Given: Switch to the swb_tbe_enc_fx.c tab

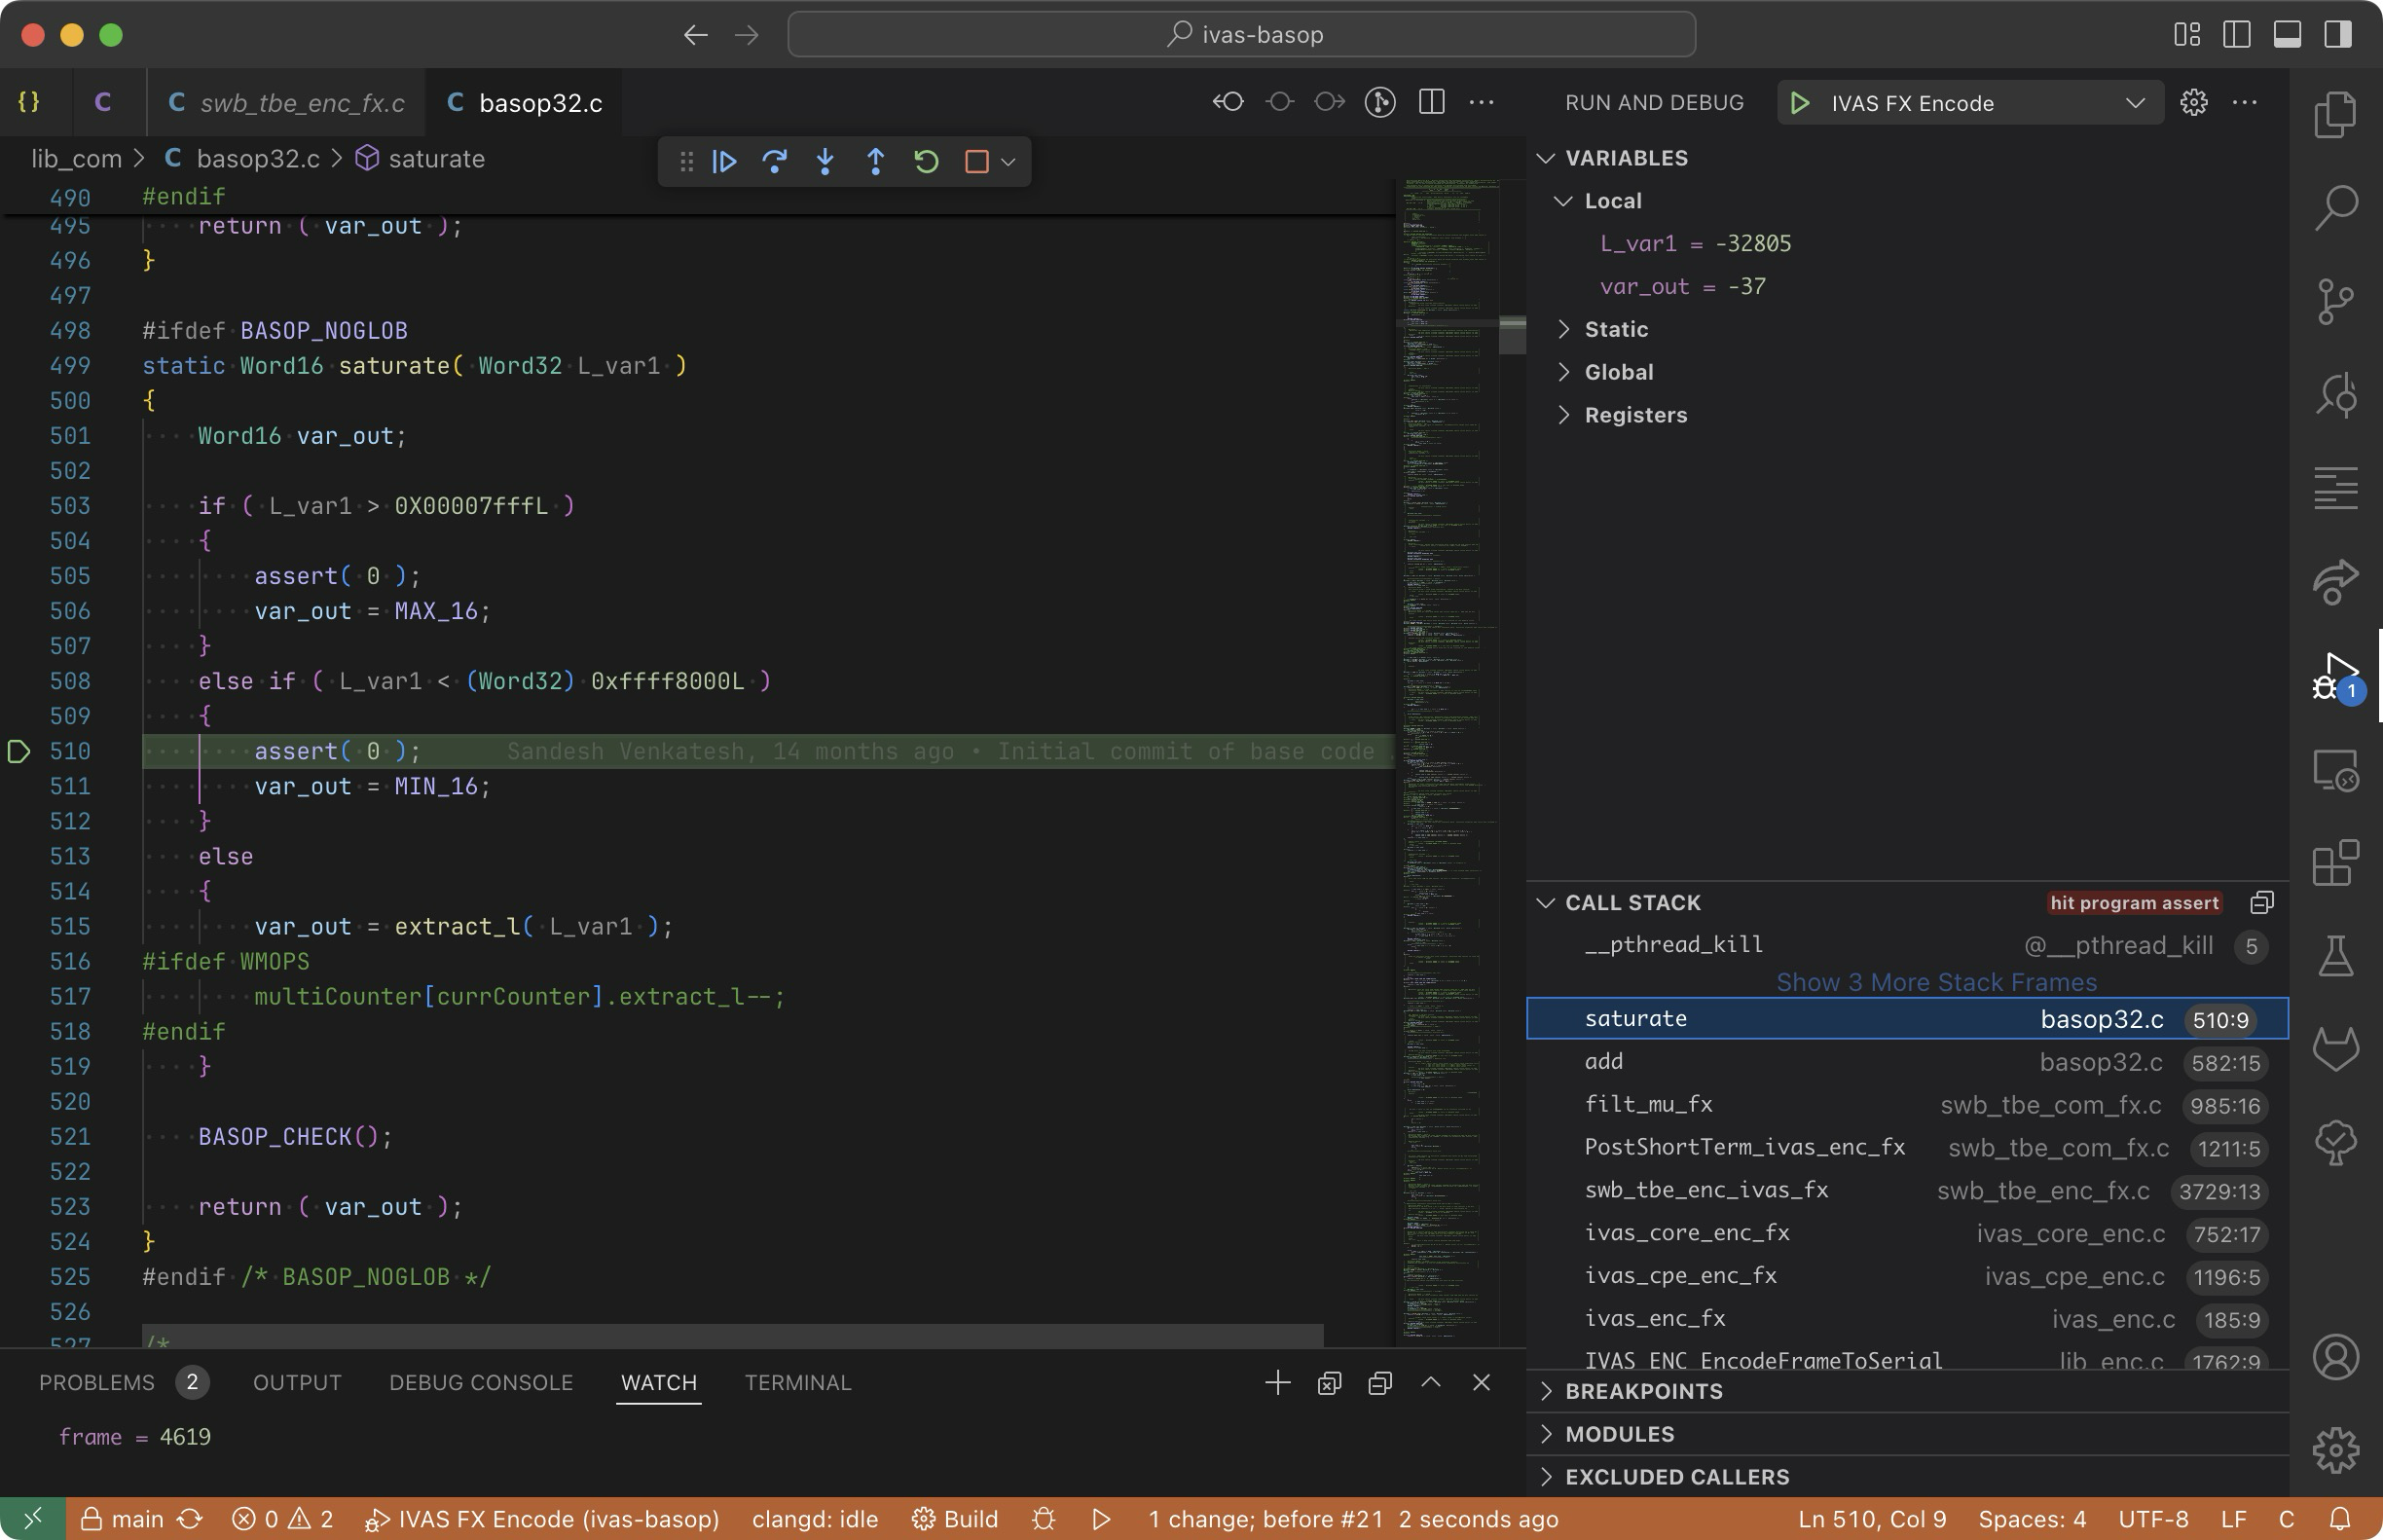Looking at the screenshot, I should pos(301,103).
